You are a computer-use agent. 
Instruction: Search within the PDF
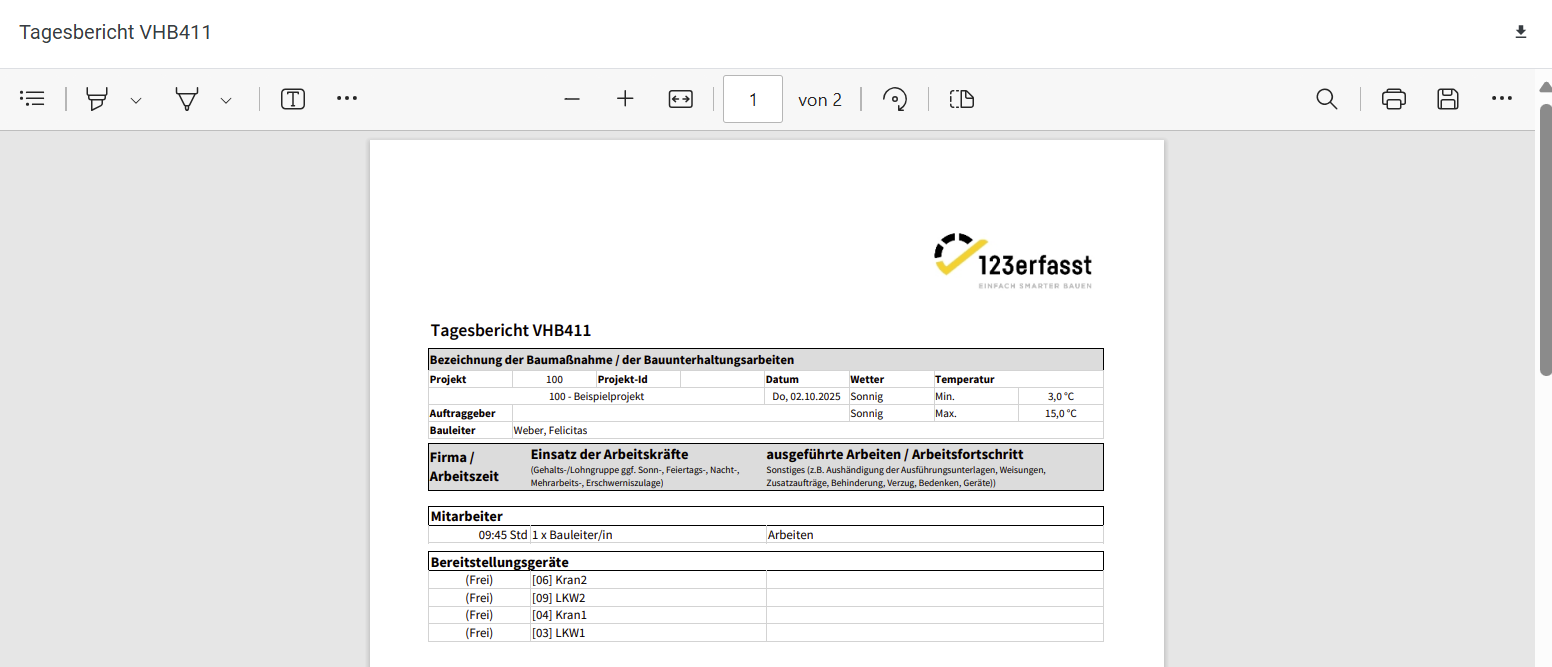pos(1327,99)
